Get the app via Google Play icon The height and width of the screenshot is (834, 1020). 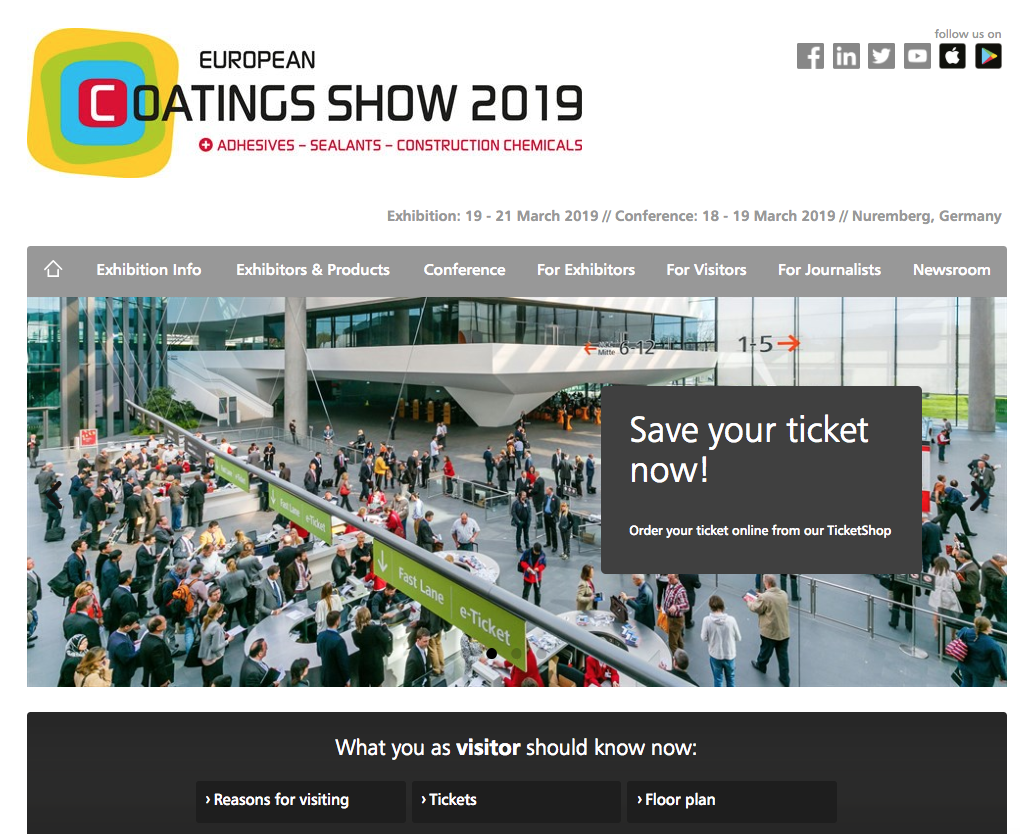988,56
